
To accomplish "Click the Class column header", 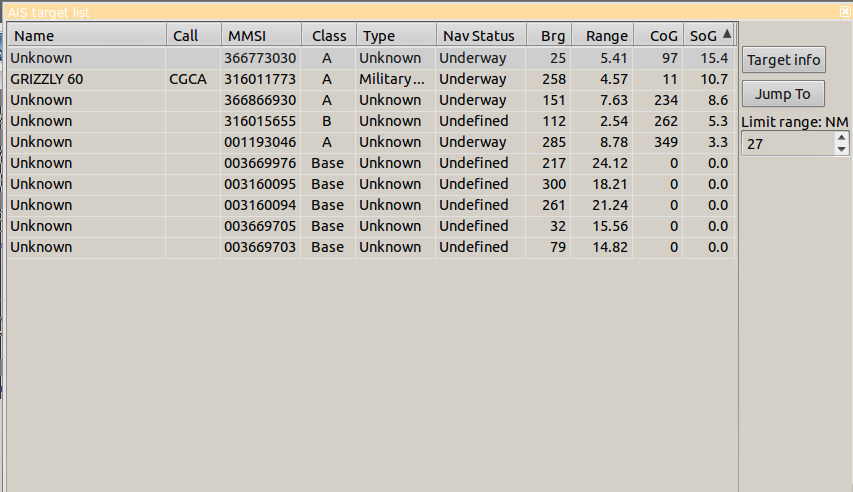I will 329,36.
